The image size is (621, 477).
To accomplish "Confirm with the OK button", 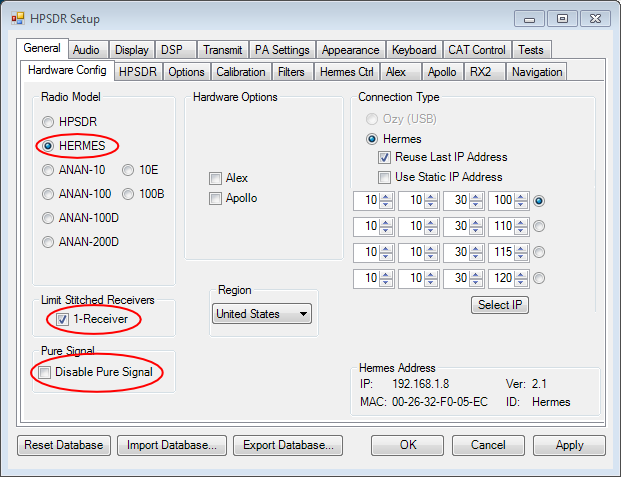I will (408, 445).
